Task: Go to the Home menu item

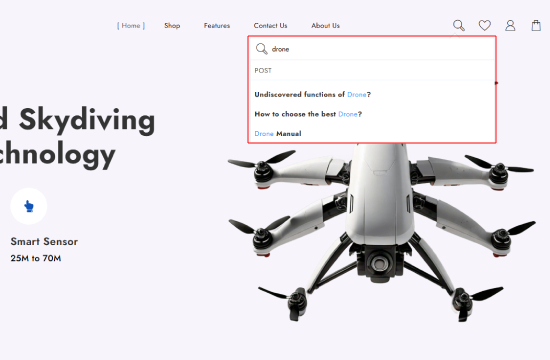Action: coord(131,26)
